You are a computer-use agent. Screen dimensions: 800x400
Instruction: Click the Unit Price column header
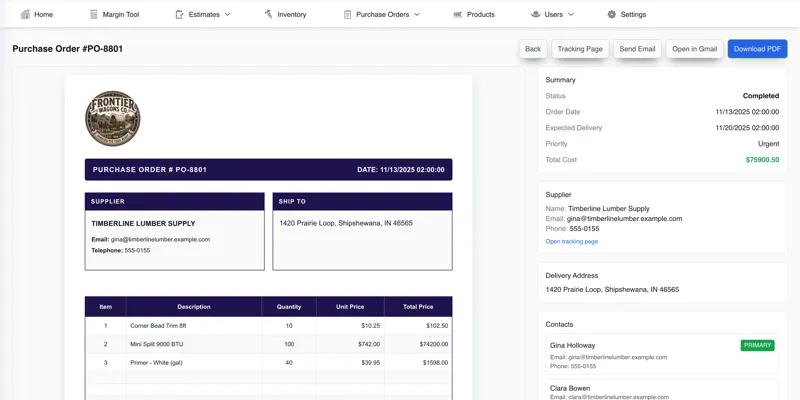[350, 307]
